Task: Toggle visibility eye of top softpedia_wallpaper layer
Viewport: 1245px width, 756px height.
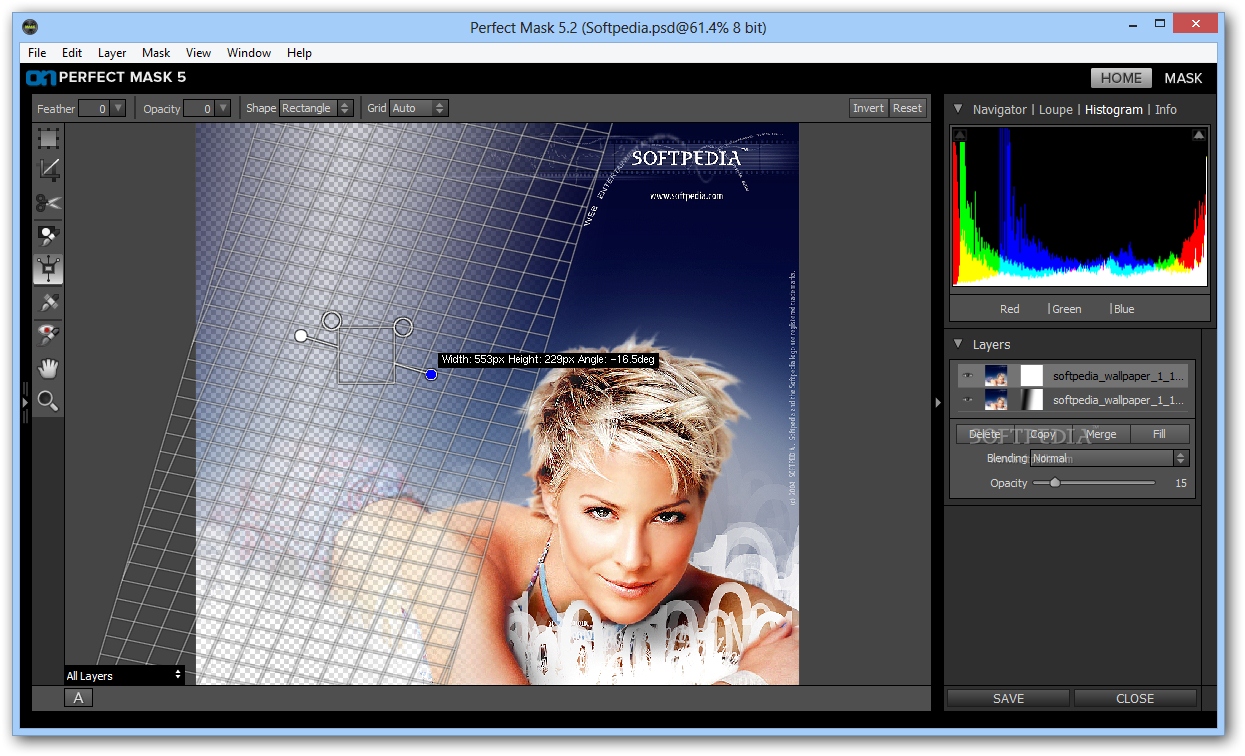Action: pos(967,376)
